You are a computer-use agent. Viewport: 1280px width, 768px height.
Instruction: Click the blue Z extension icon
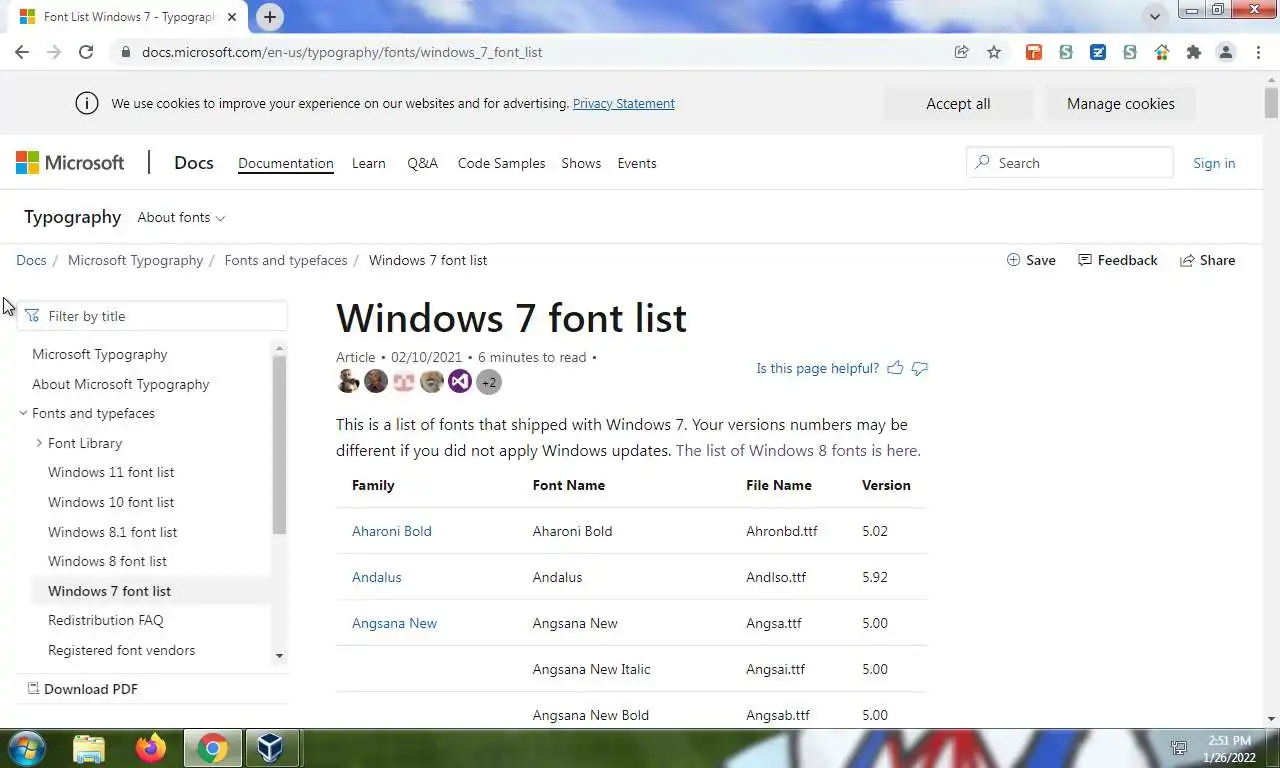[x=1098, y=52]
